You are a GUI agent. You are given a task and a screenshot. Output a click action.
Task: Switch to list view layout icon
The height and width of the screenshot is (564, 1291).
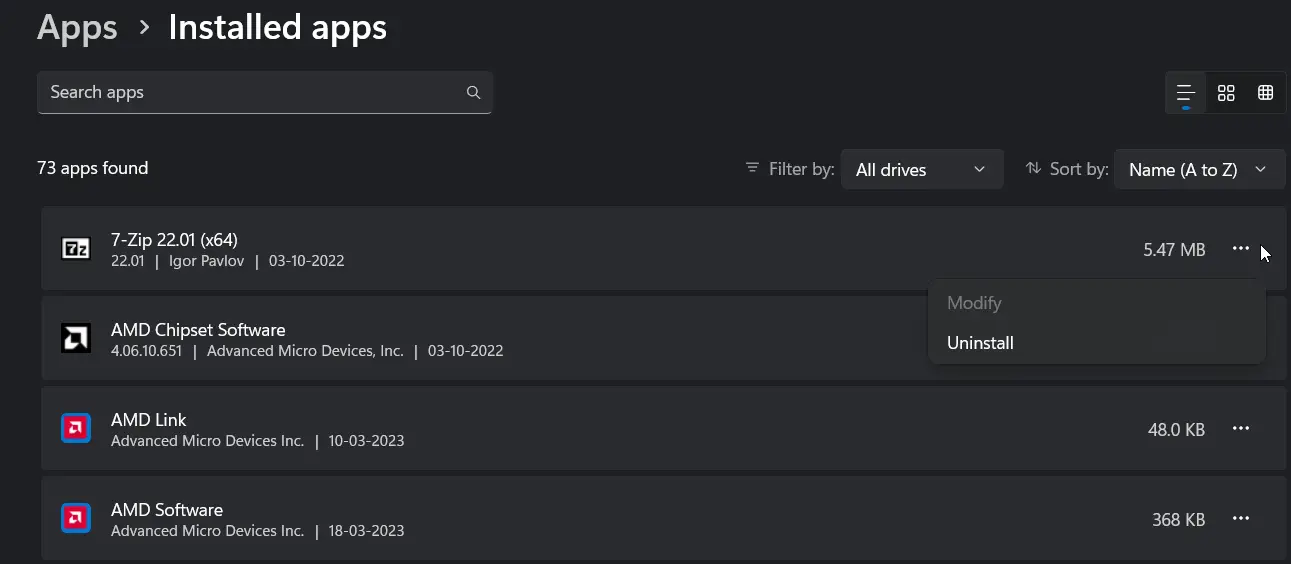tap(1186, 93)
